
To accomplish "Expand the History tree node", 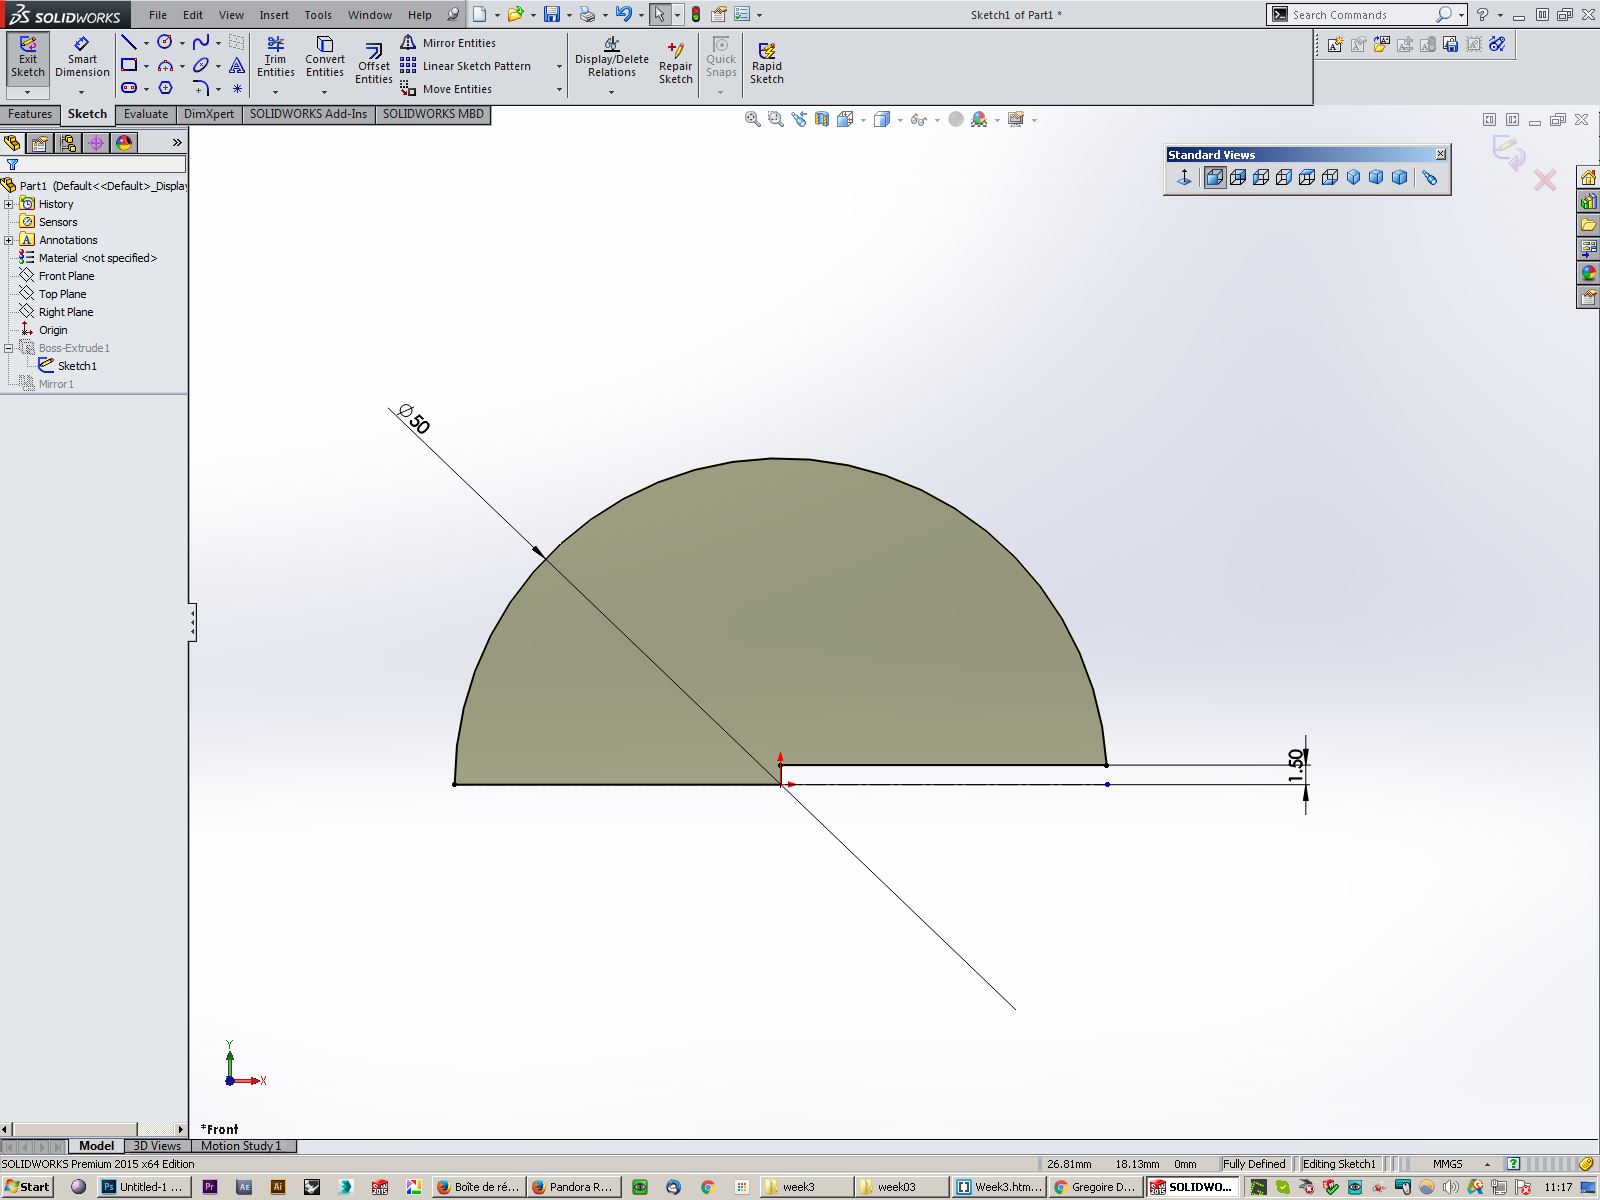I will (9, 204).
